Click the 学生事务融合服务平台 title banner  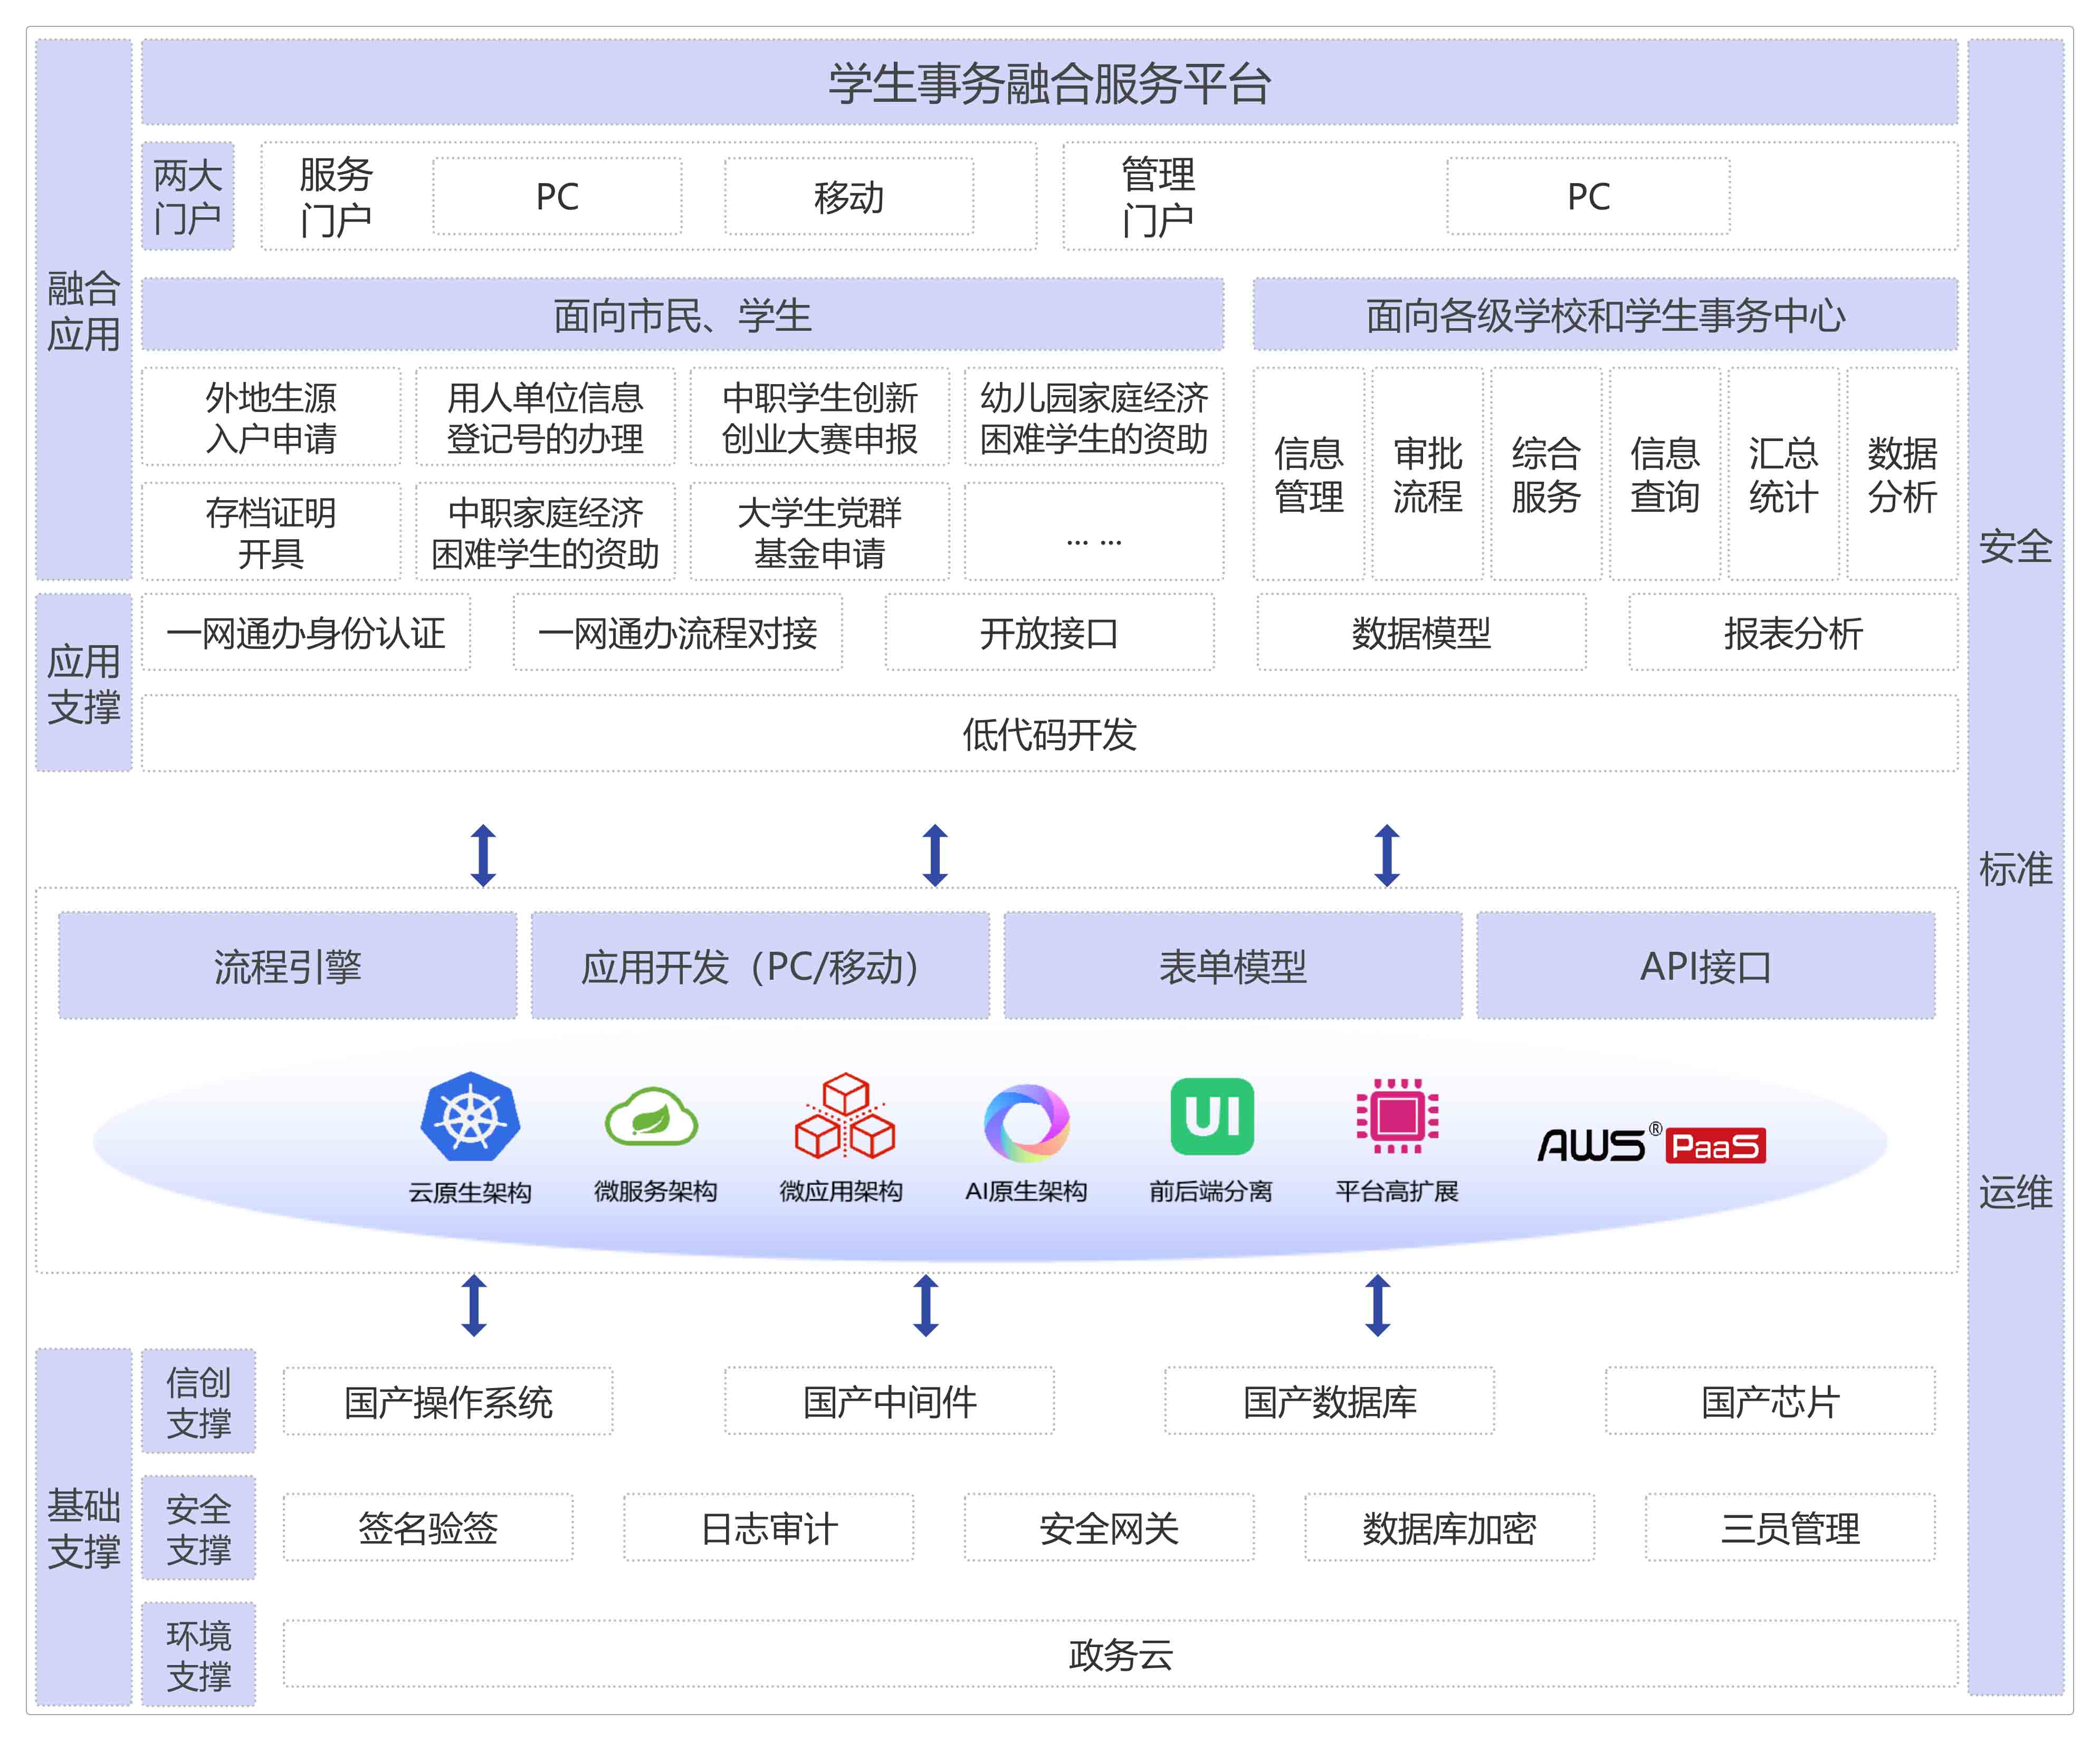point(1049,83)
